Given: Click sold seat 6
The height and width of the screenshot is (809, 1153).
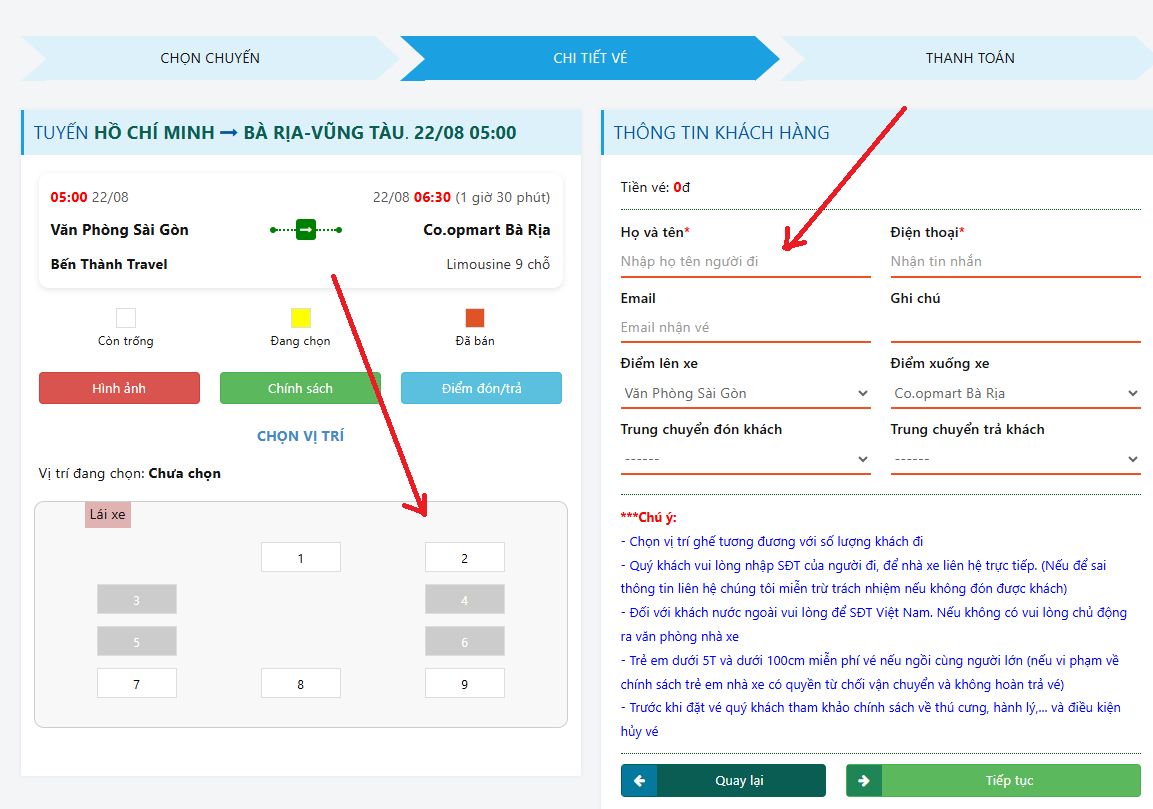Looking at the screenshot, I should pyautogui.click(x=465, y=641).
